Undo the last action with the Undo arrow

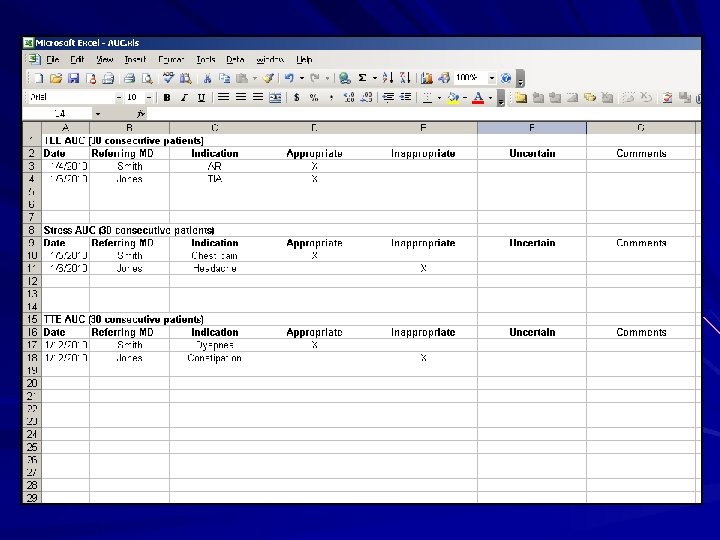coord(289,79)
